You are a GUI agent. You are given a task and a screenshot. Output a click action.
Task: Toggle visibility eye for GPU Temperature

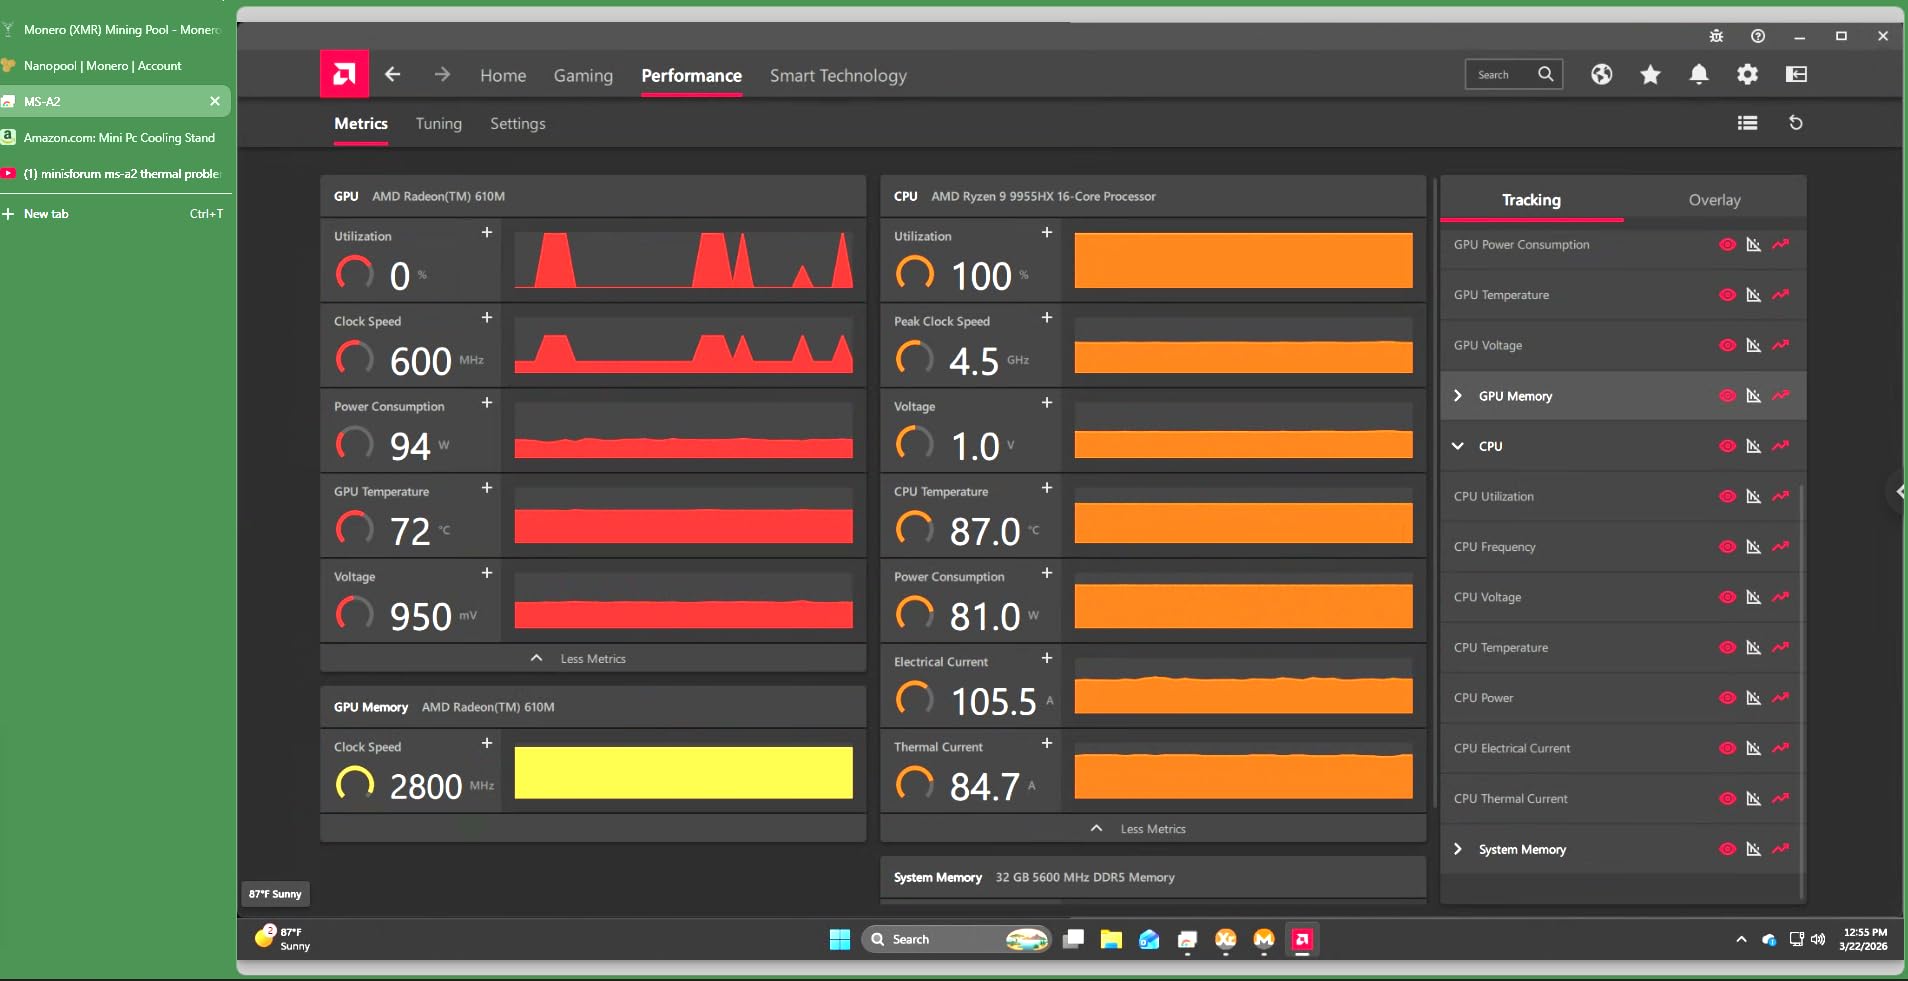pos(1727,295)
